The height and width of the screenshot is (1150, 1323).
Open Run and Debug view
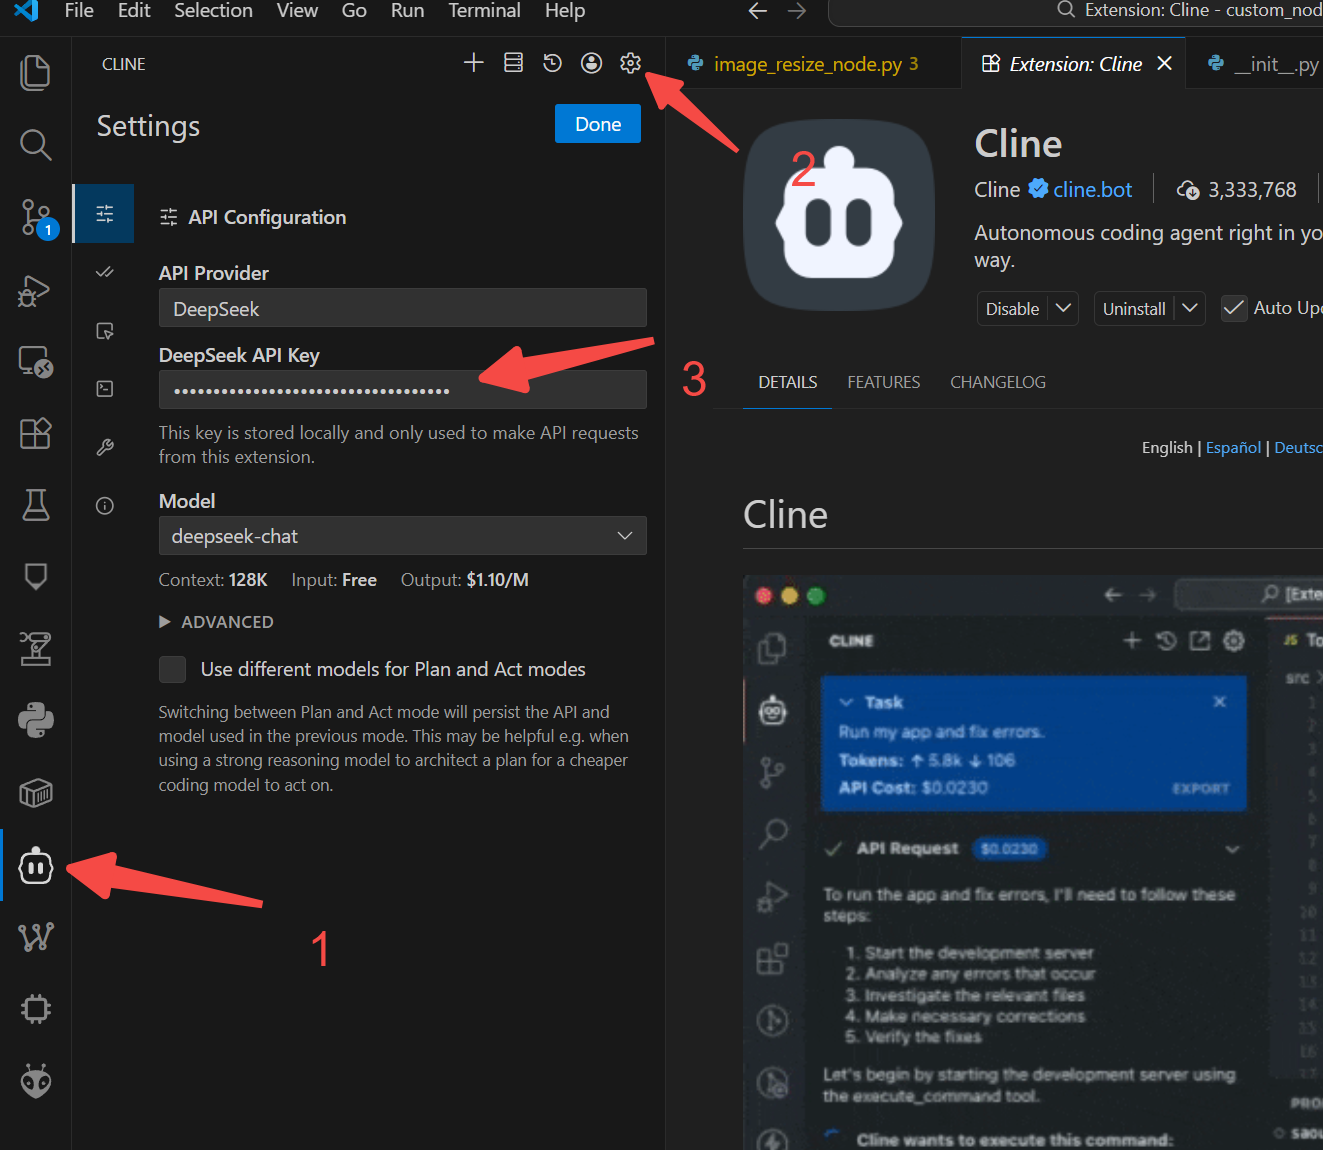(x=35, y=289)
